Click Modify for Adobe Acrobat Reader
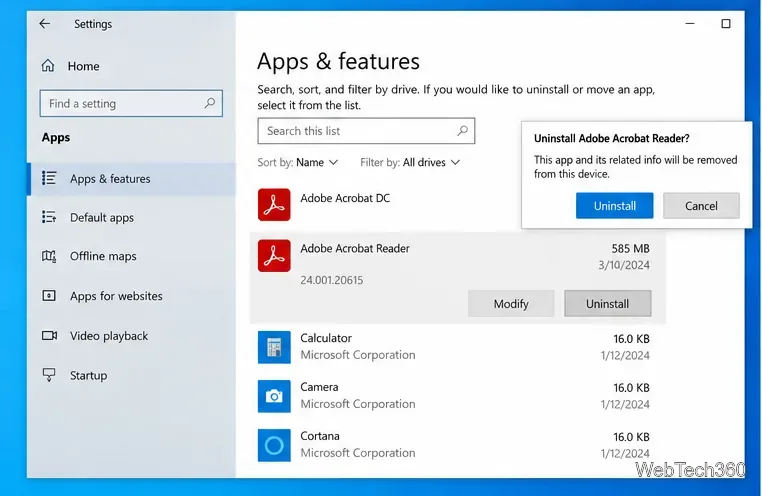This screenshot has height=496, width=762. point(511,304)
